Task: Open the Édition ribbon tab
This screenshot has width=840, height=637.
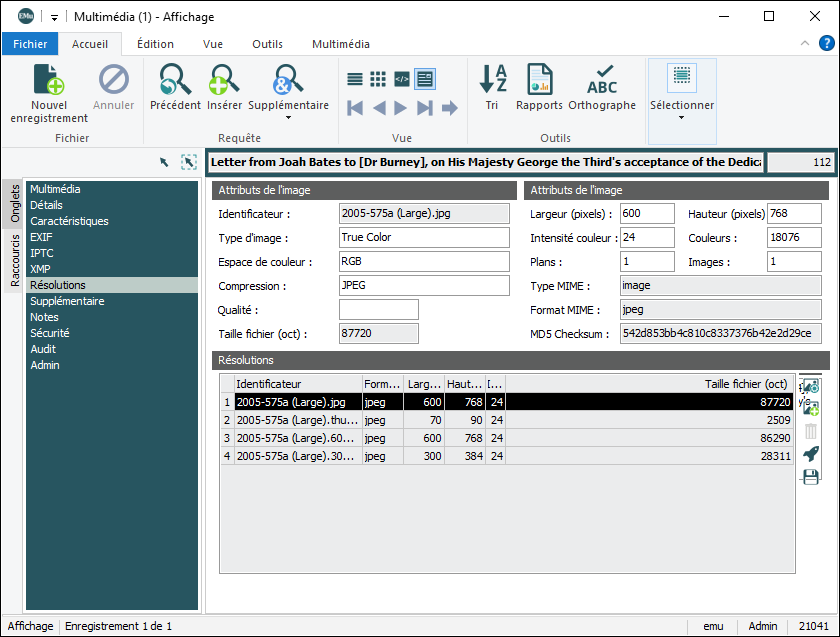Action: coord(155,44)
